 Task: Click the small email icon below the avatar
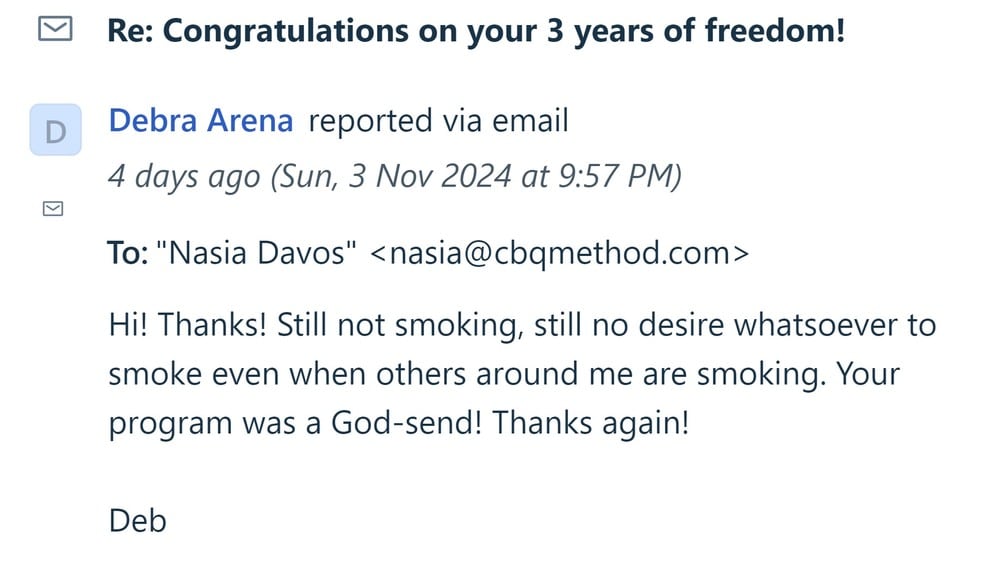pyautogui.click(x=54, y=208)
